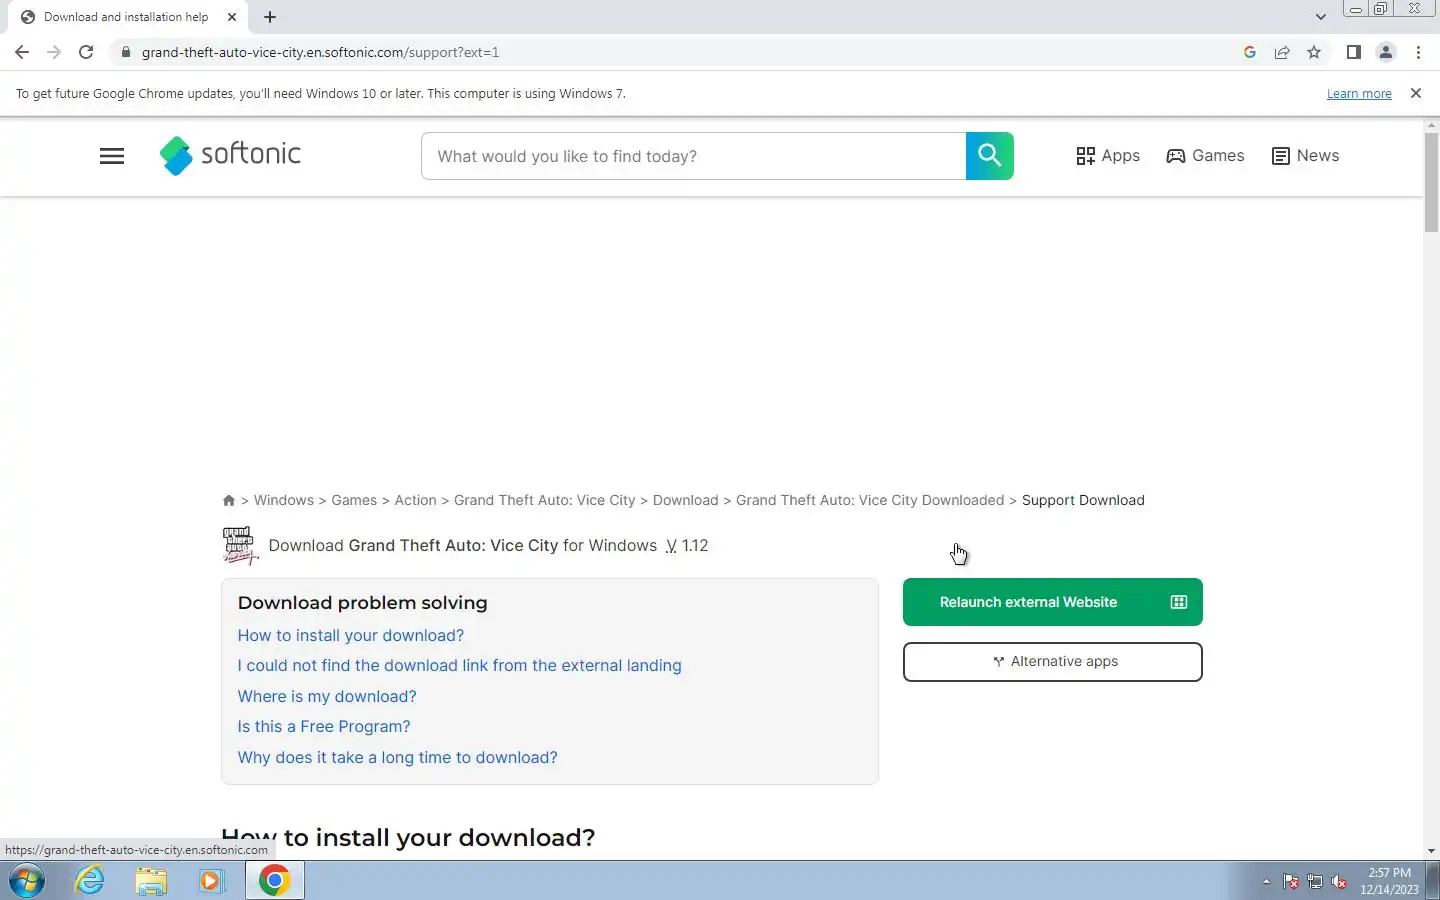Click the browser forward arrow
1440x900 pixels.
coord(54,52)
